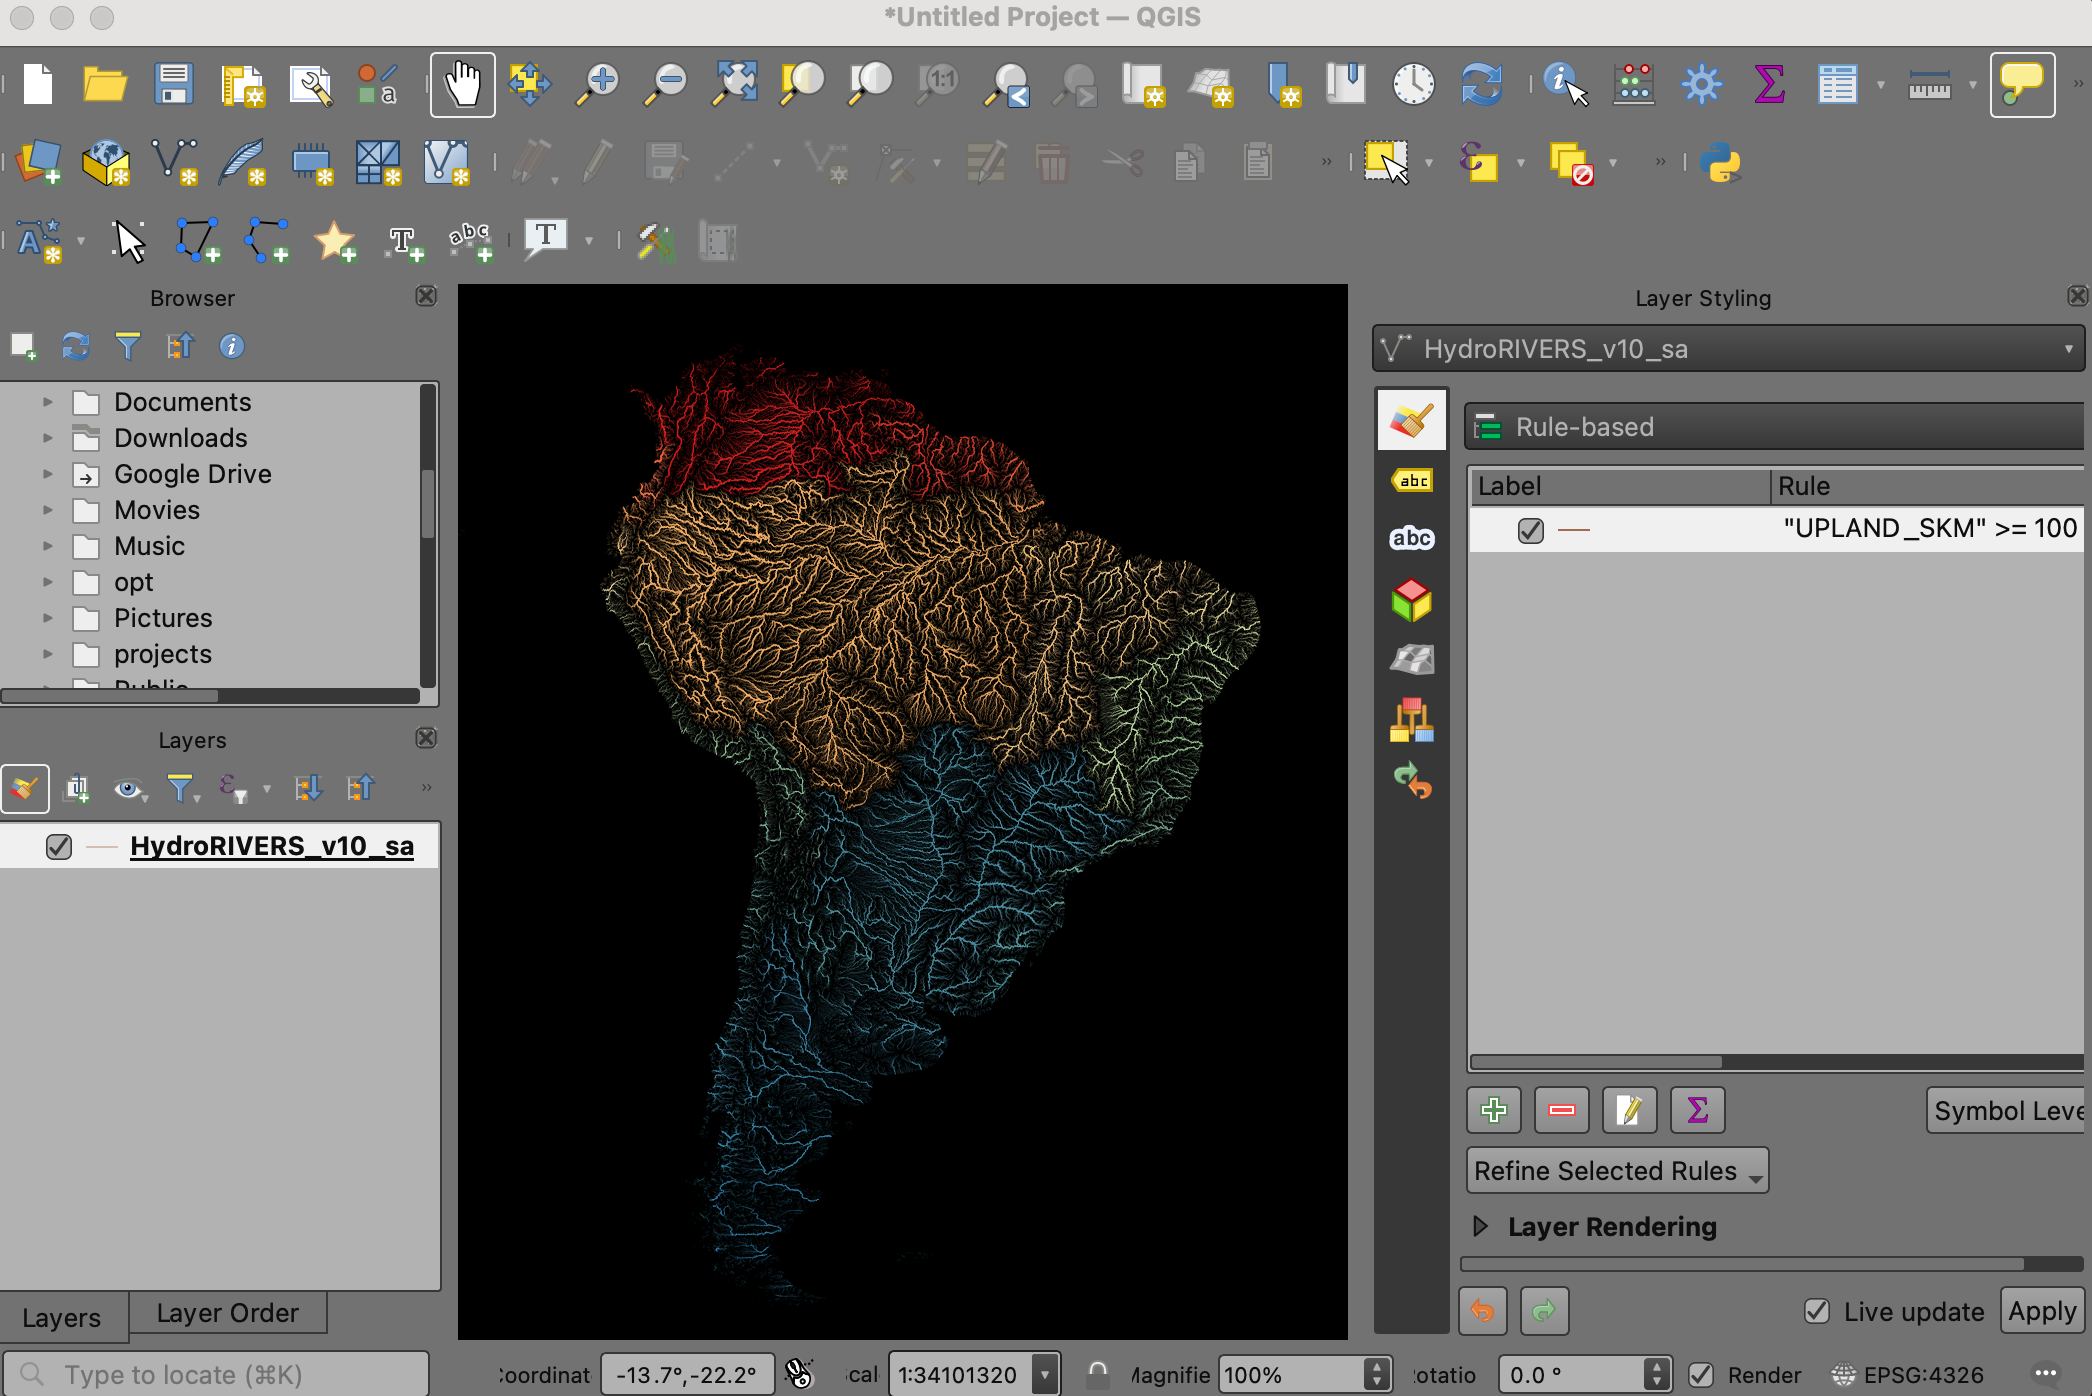The image size is (2092, 1396).
Task: Open the 3D View styling tab
Action: [x=1411, y=600]
